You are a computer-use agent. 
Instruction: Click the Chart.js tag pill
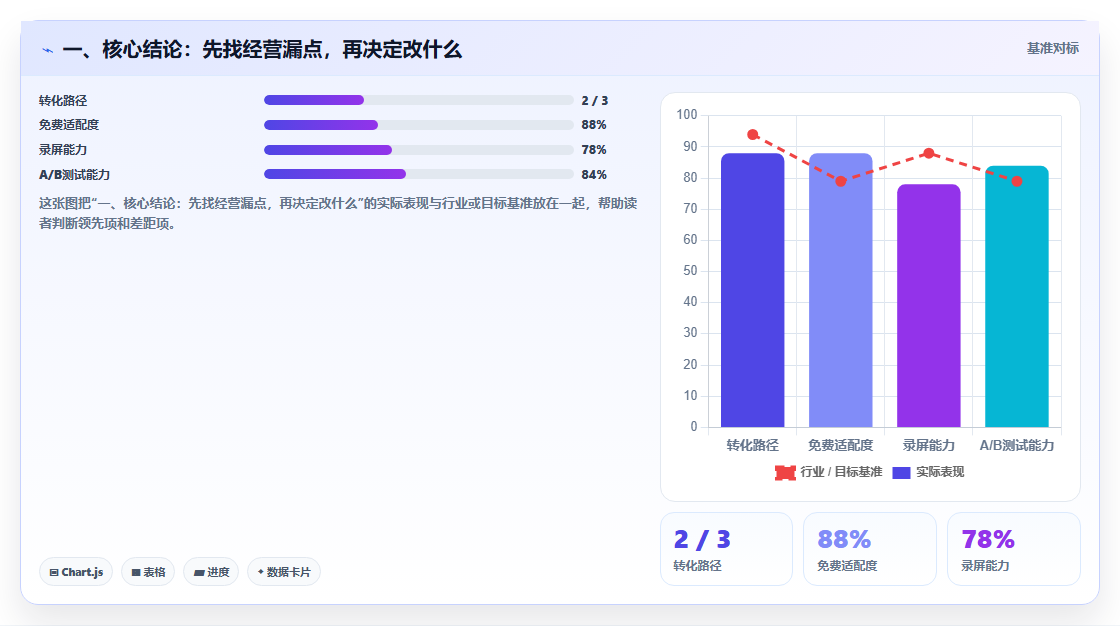[x=76, y=572]
